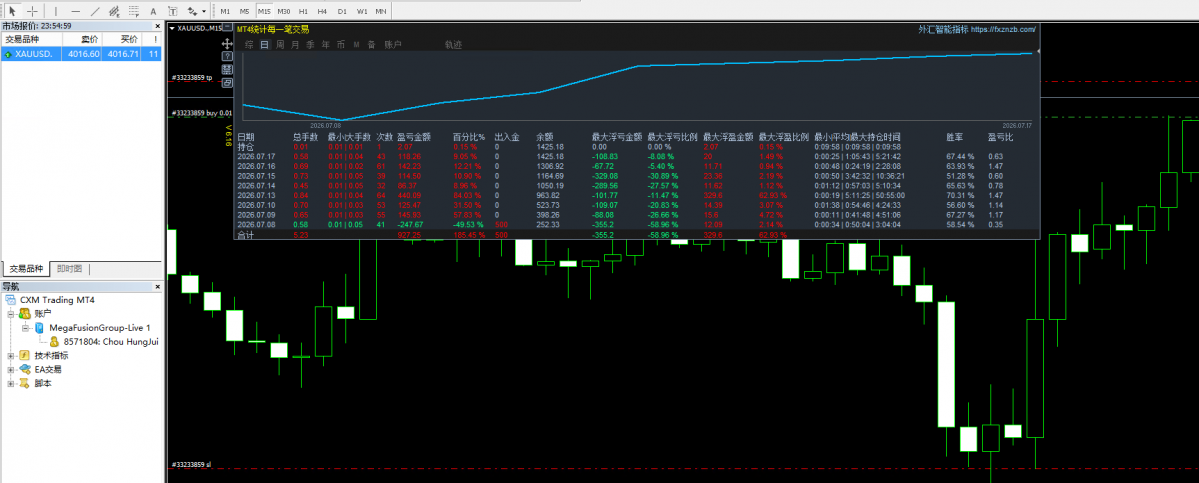Screen dimensions: 1199x483
Task: Activate the crosshair tool
Action: point(31,11)
